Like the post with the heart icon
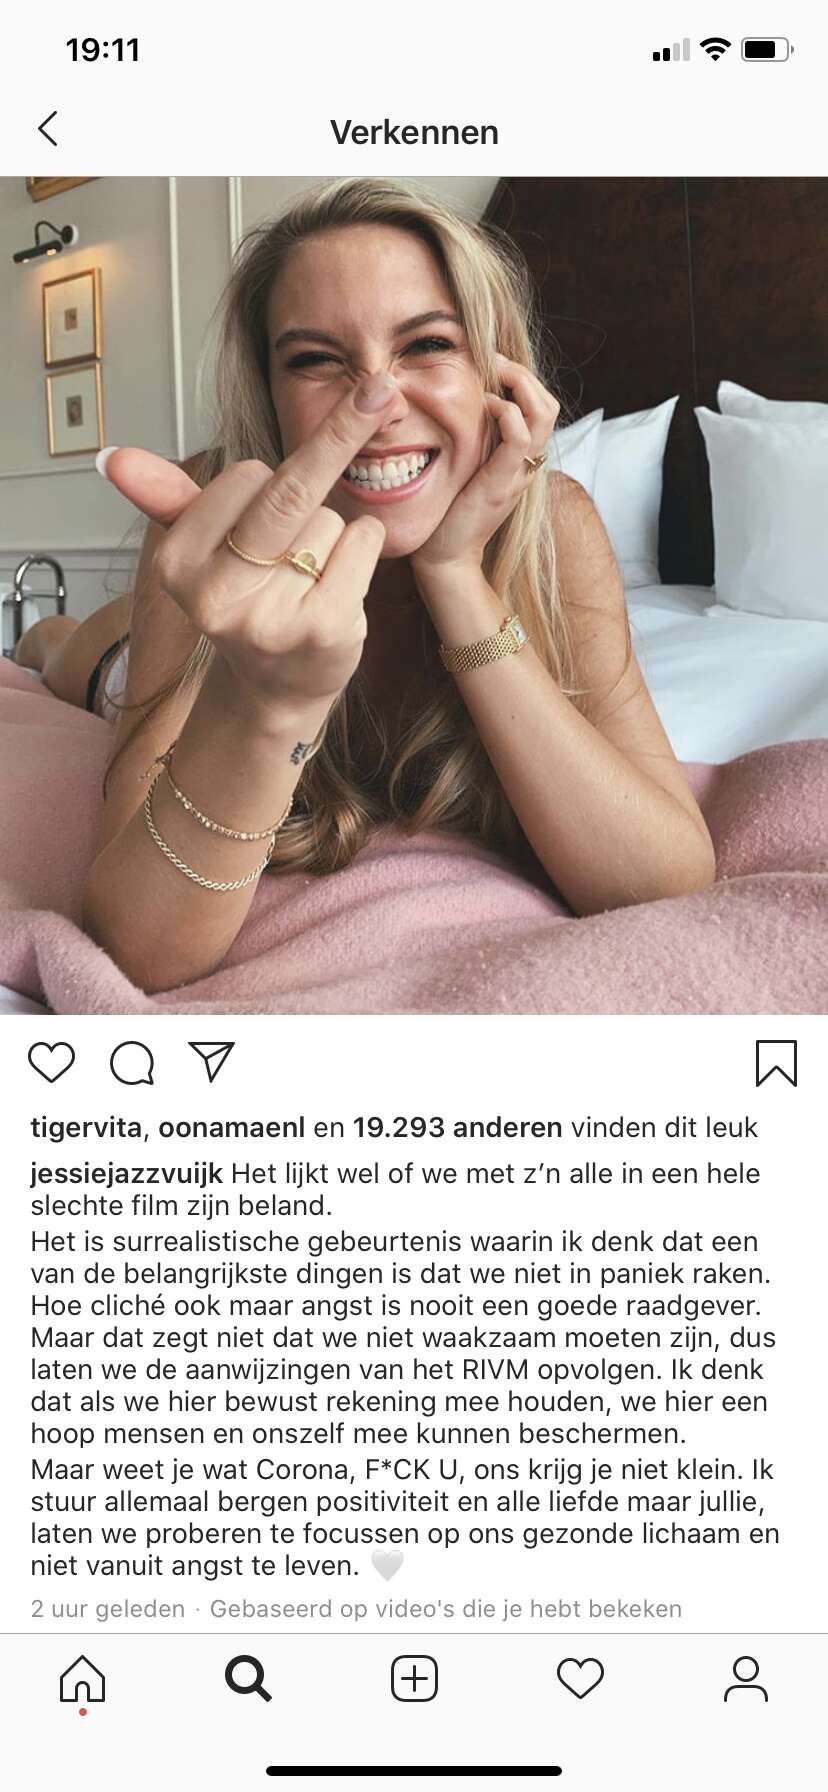This screenshot has height=1792, width=828. click(51, 1062)
